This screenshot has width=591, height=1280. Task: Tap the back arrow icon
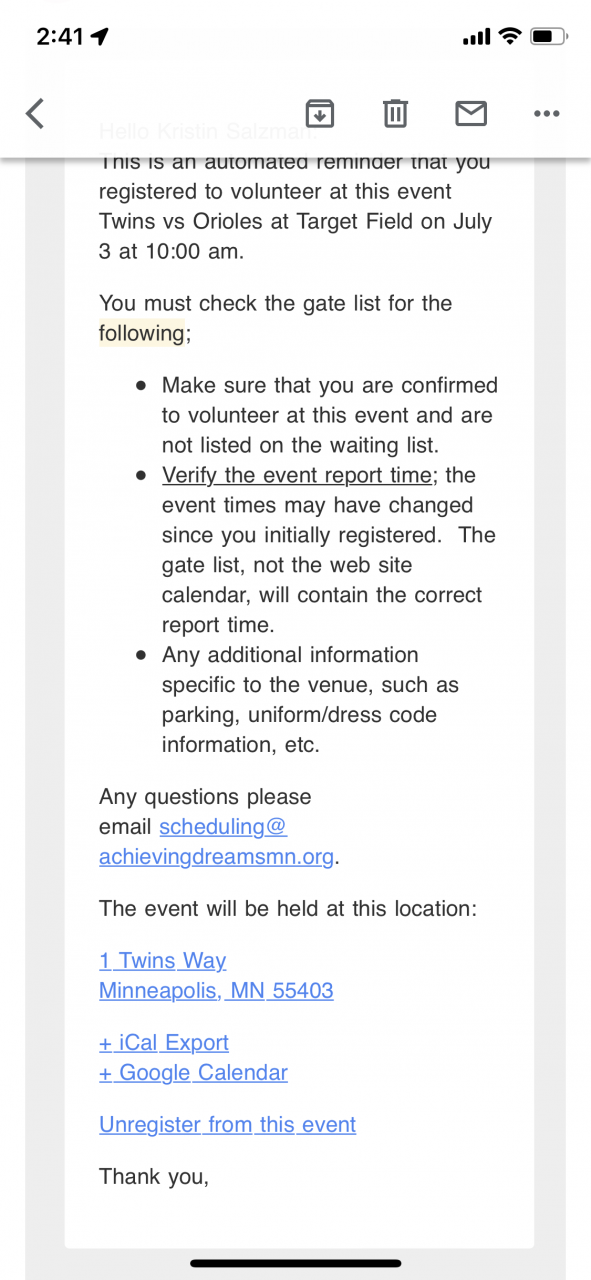(x=35, y=113)
